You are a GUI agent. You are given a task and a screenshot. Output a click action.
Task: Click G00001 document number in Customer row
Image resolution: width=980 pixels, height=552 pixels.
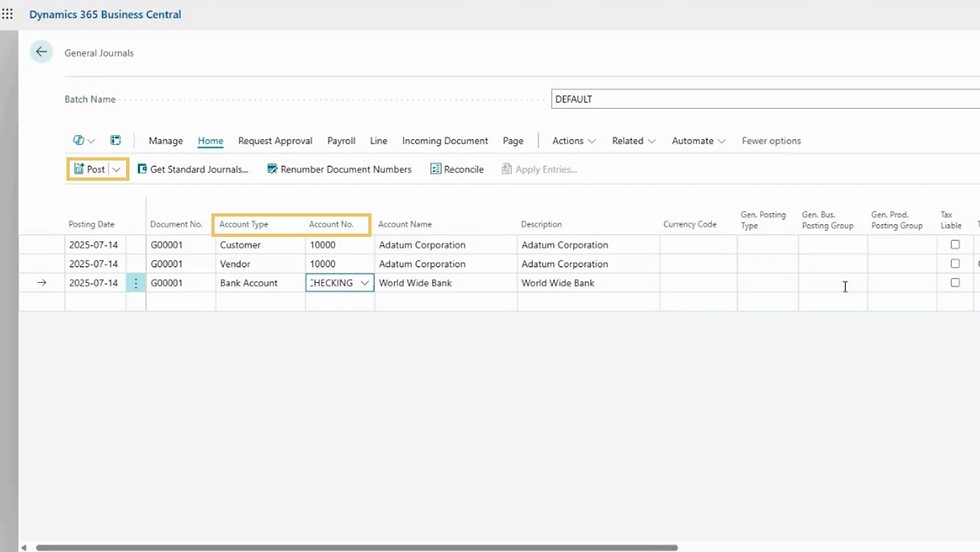(x=181, y=245)
